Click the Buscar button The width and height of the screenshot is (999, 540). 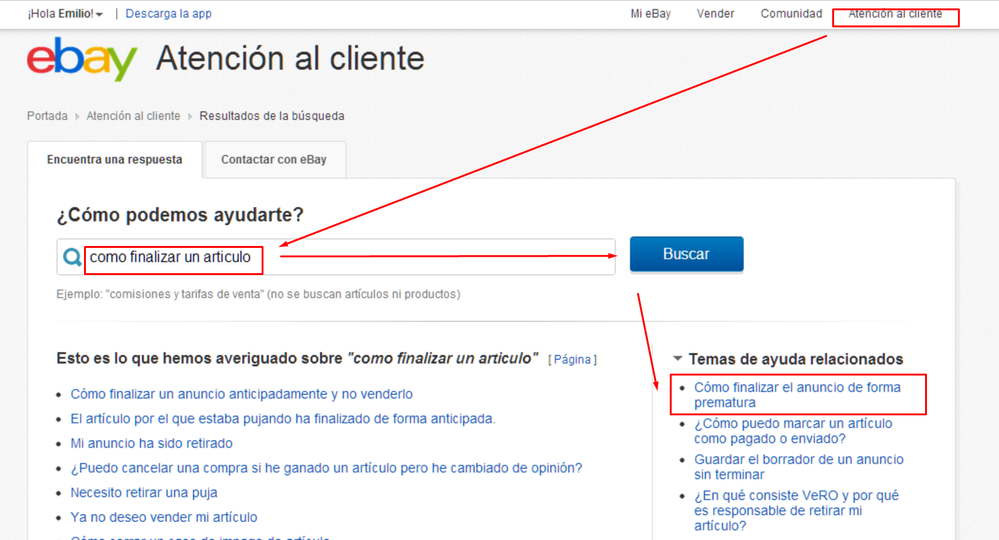(686, 254)
